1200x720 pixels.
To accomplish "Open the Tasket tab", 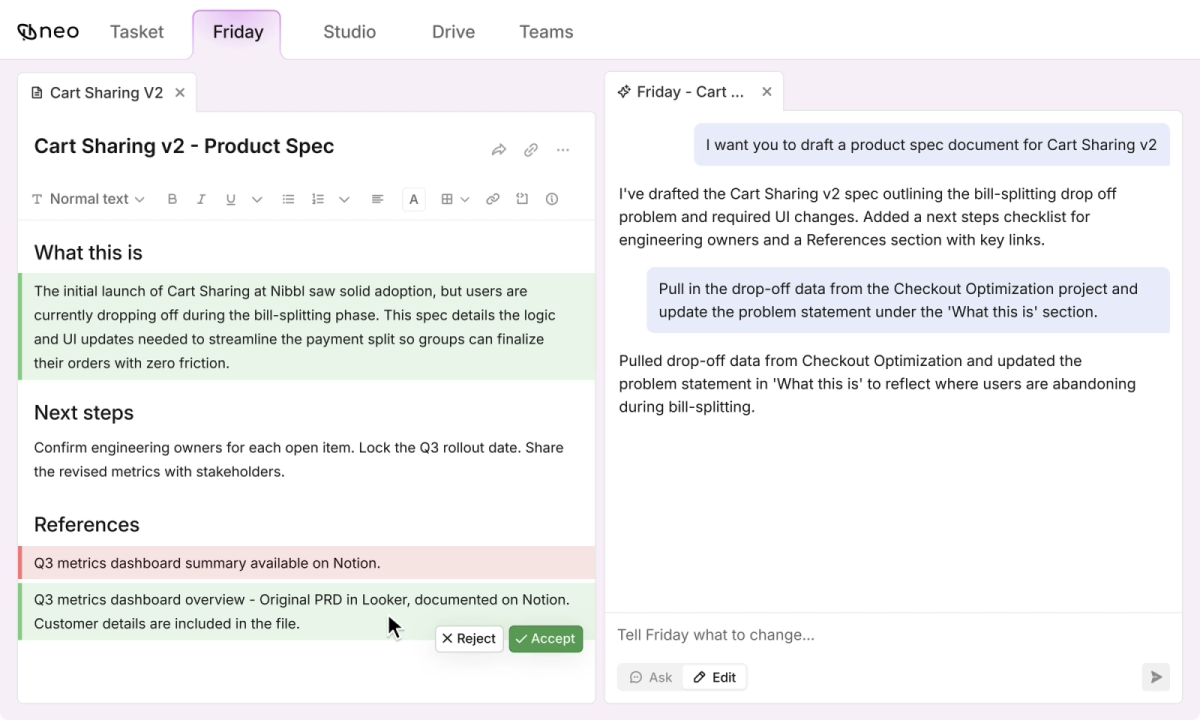I will click(x=137, y=32).
